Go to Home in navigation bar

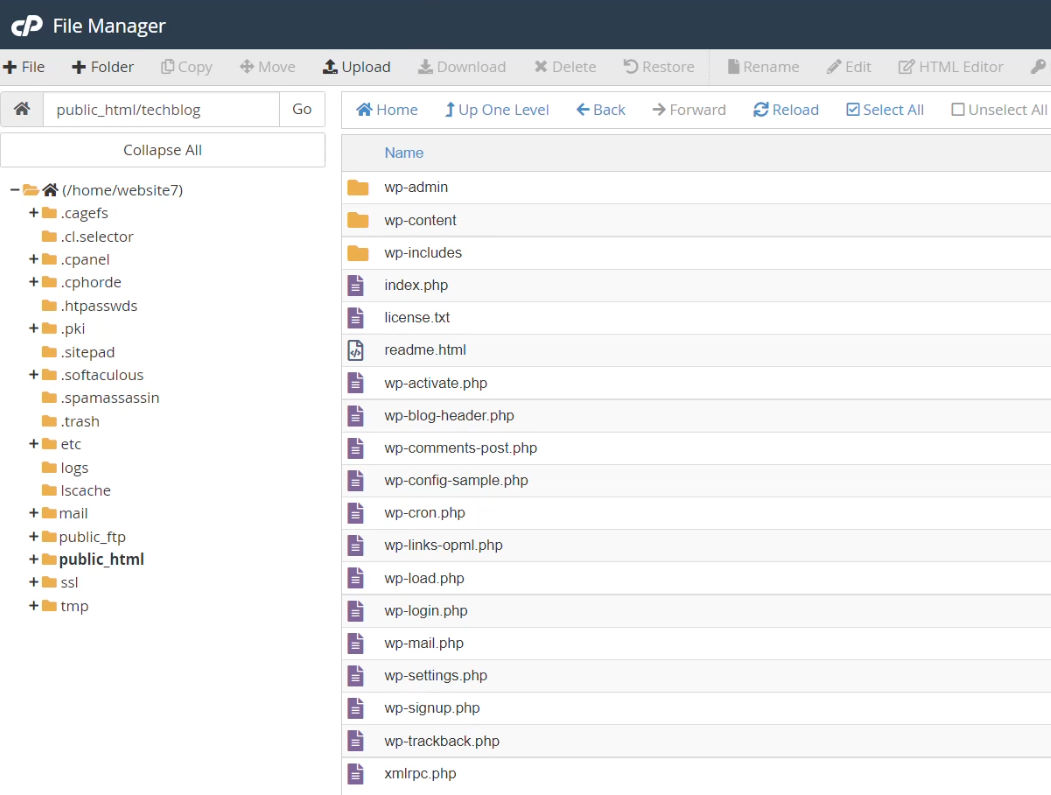point(387,110)
